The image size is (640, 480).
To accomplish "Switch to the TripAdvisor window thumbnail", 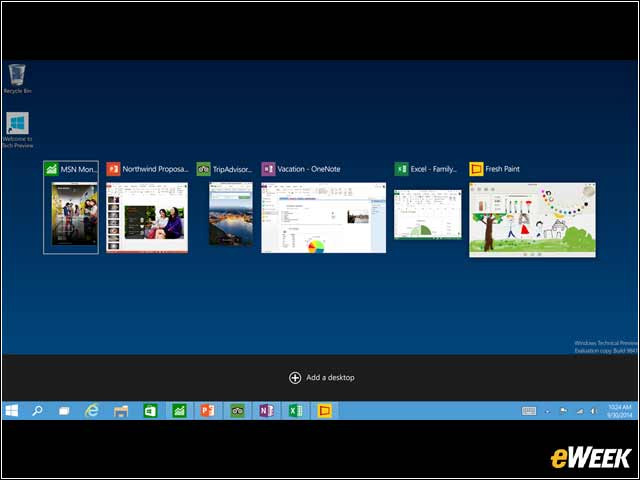I will point(231,213).
